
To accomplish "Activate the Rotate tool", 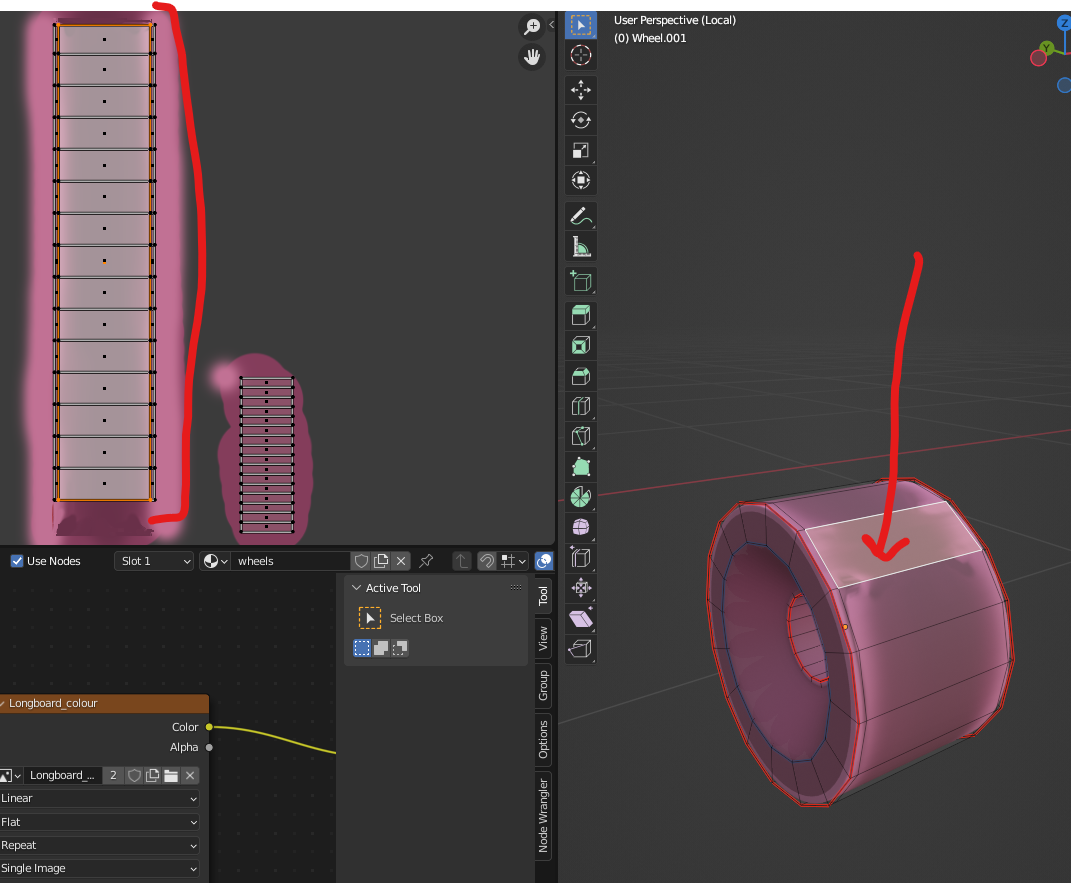I will [580, 120].
